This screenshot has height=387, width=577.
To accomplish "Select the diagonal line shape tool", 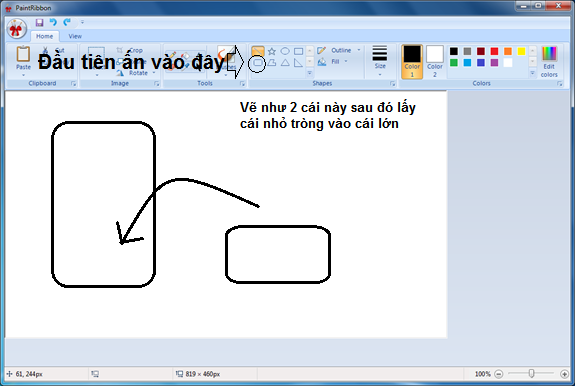I will (258, 51).
